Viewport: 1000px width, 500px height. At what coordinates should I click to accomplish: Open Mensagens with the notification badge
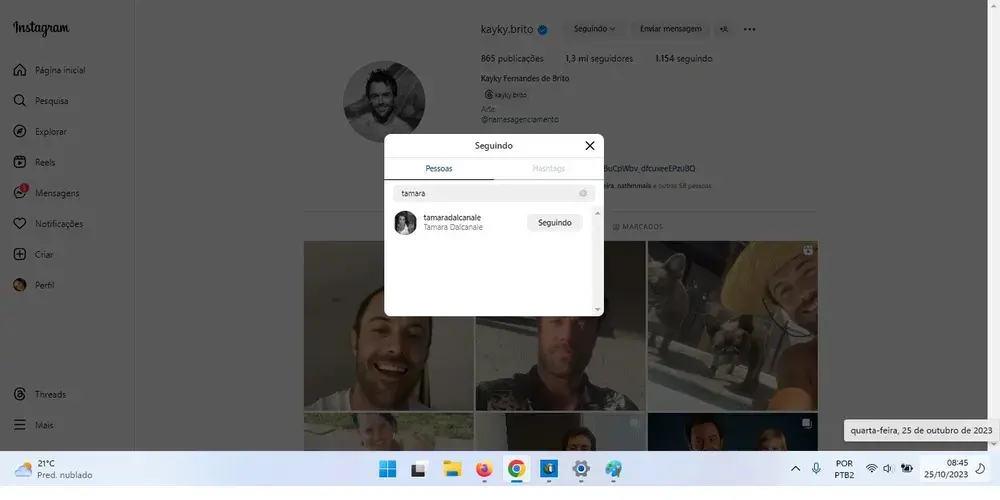tap(56, 193)
